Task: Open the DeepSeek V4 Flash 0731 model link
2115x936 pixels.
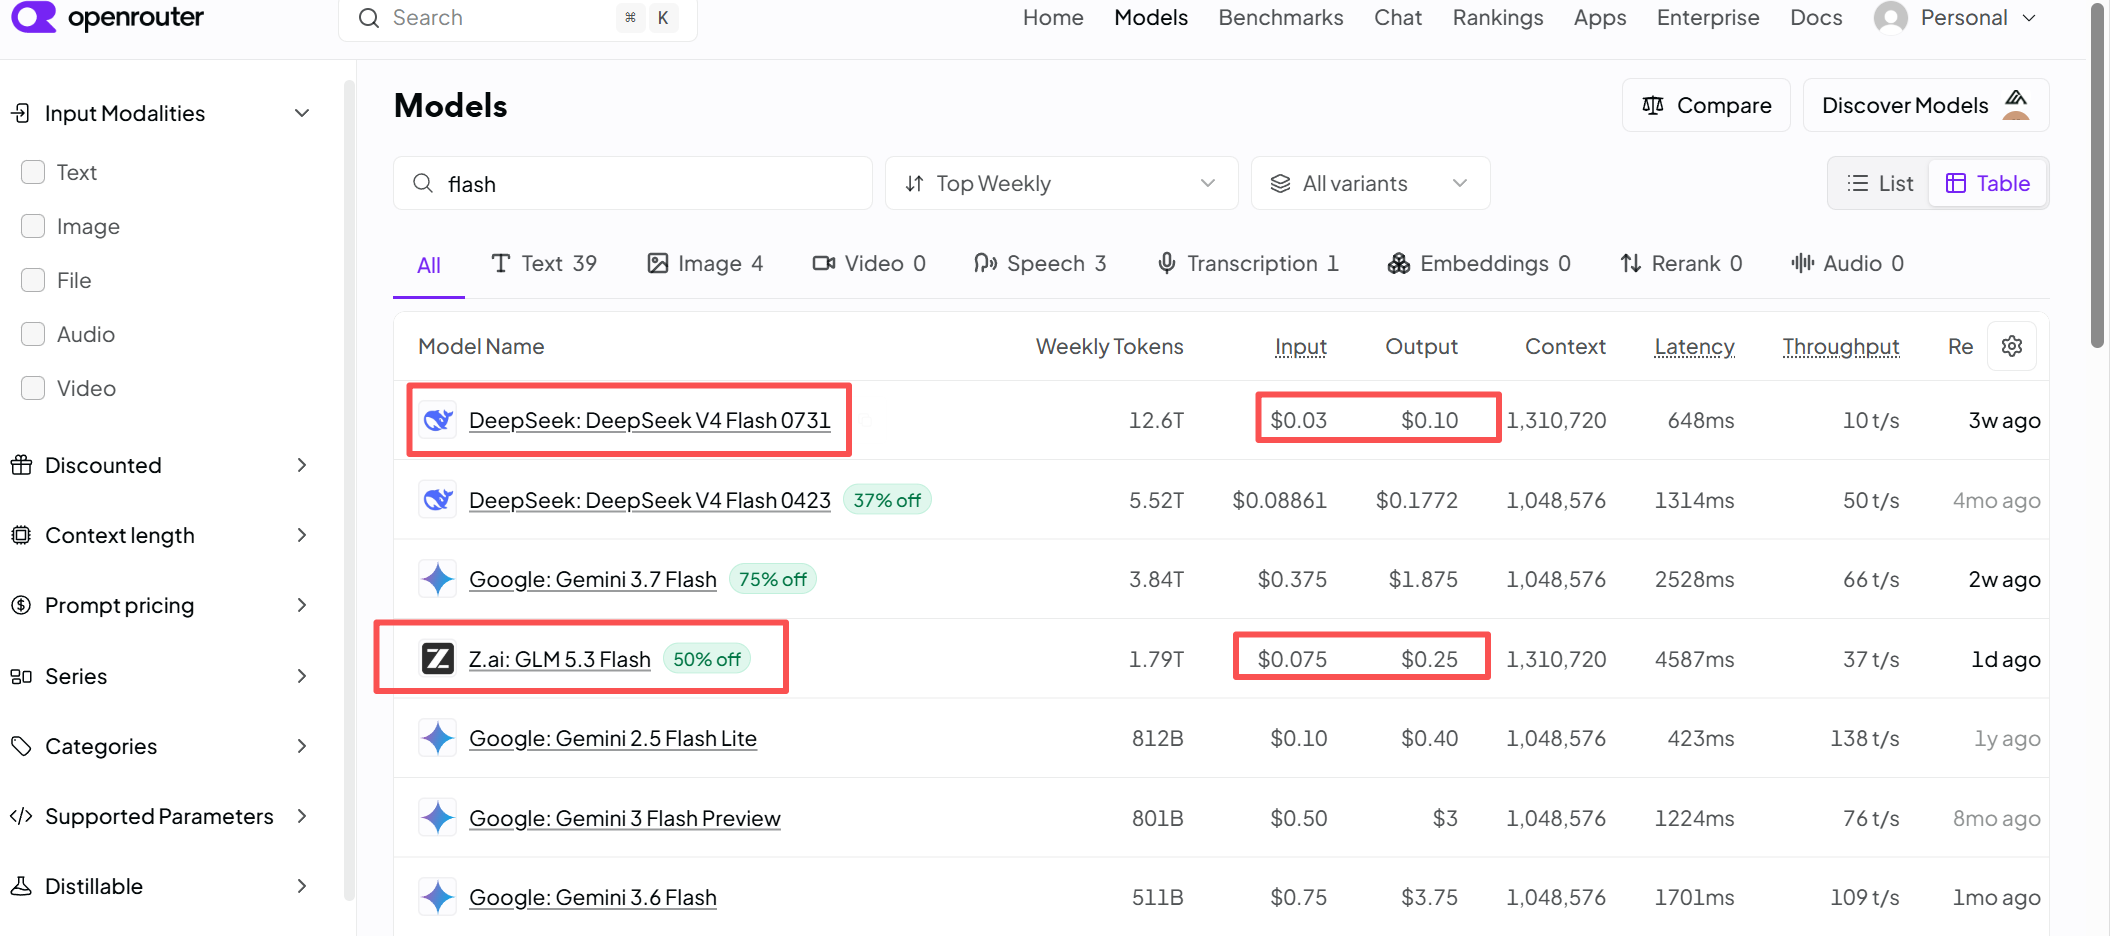Action: click(650, 420)
